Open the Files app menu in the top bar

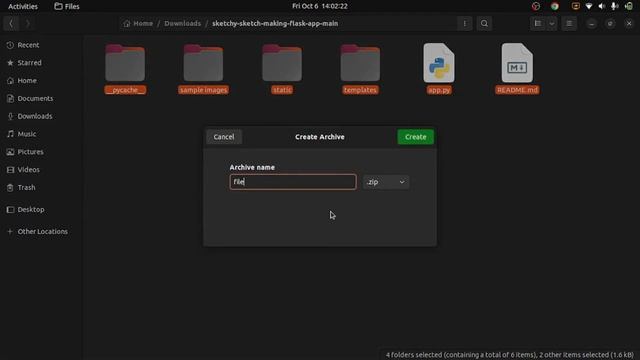(x=67, y=6)
